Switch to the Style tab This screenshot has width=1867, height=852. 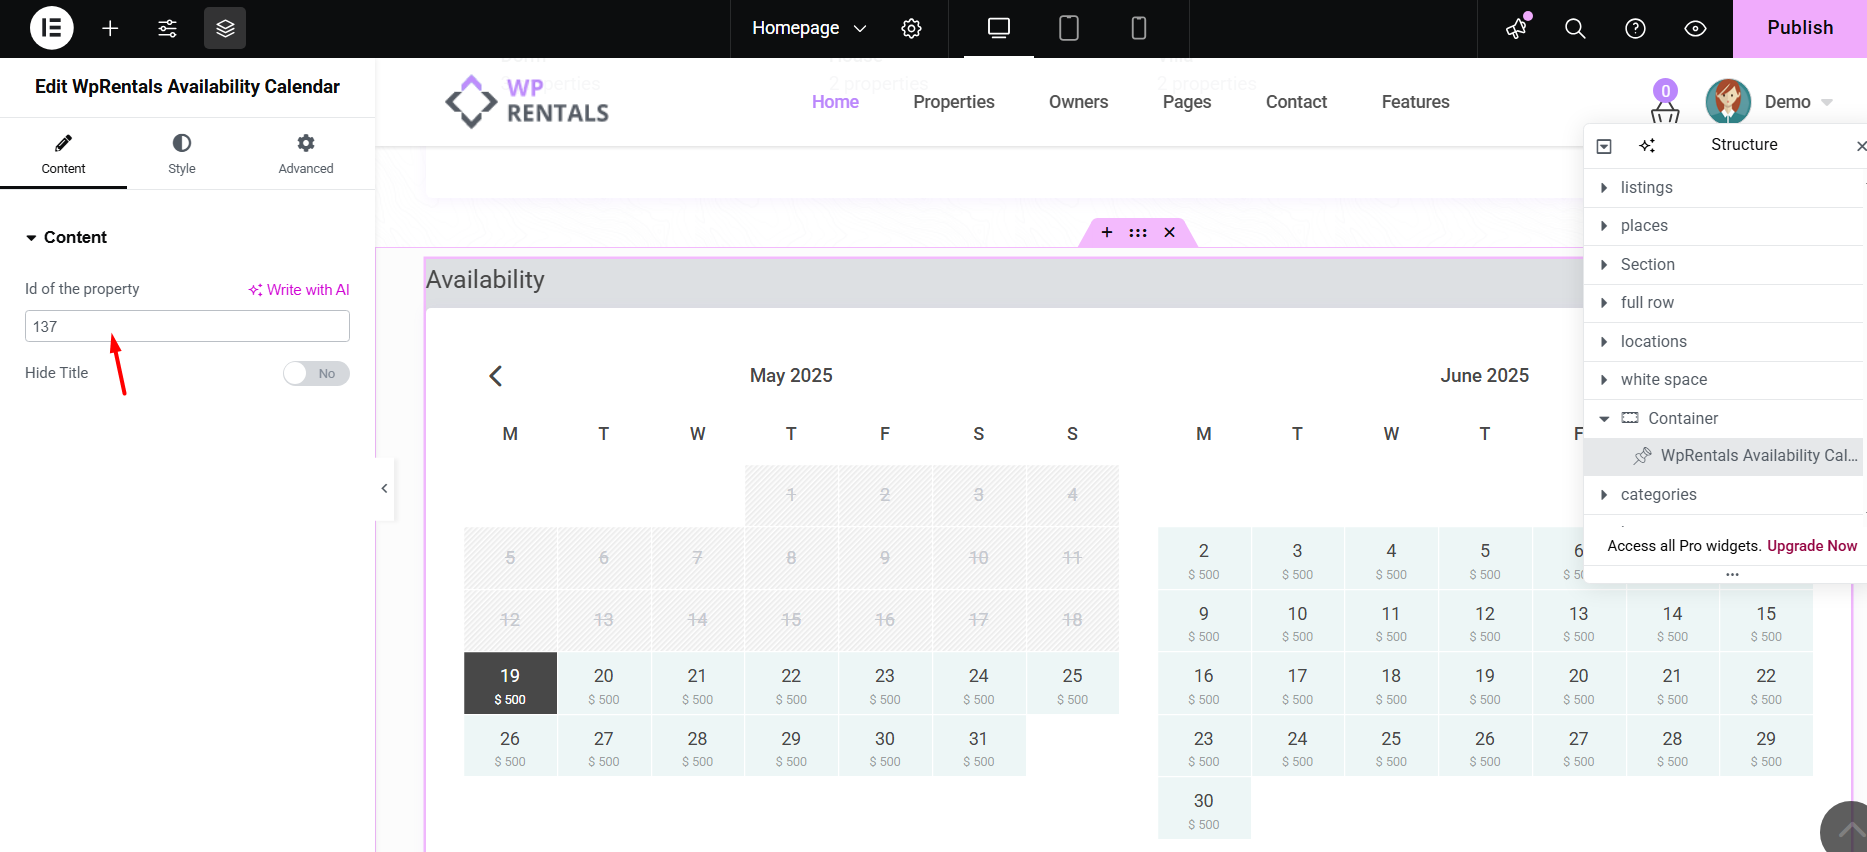[182, 154]
